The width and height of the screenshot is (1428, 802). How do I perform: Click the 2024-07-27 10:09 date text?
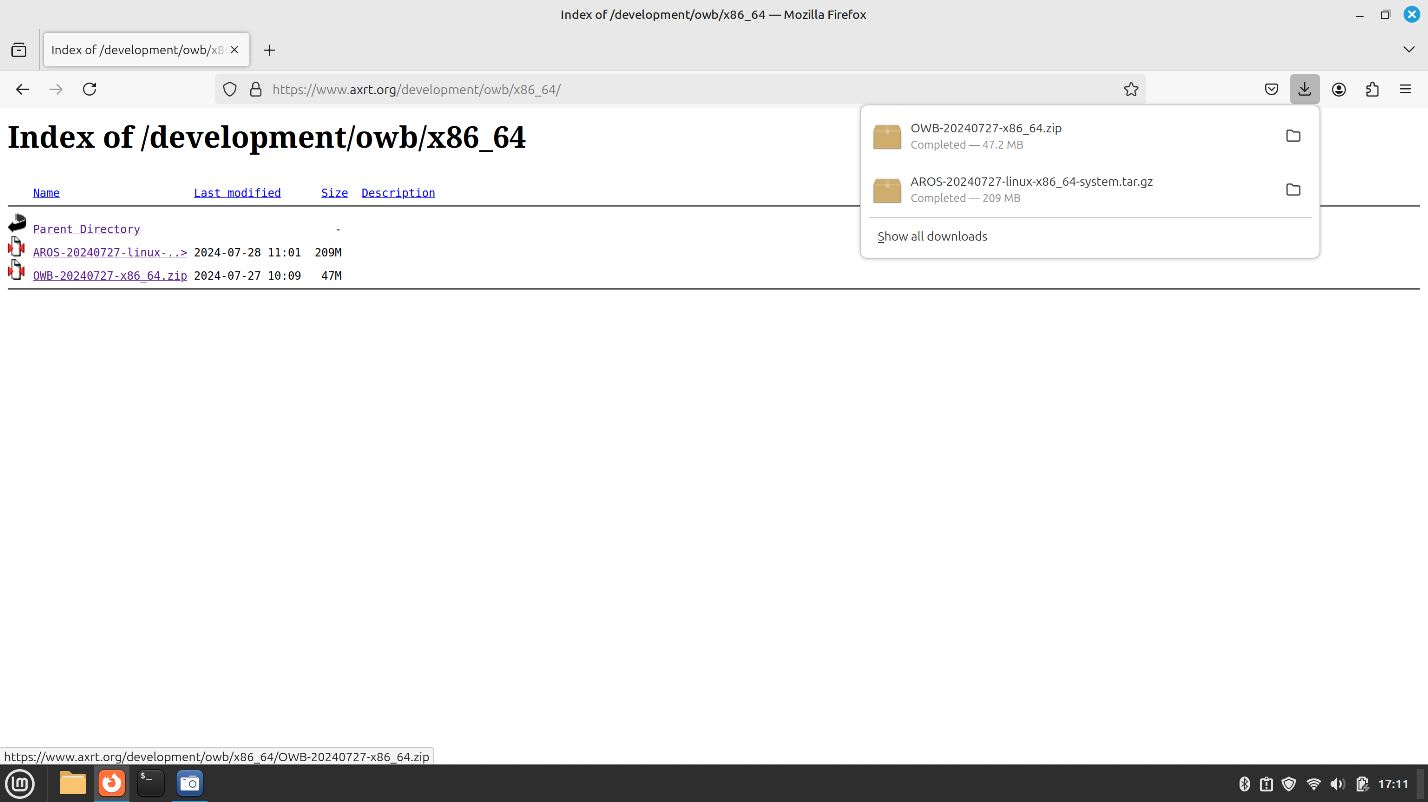247,276
